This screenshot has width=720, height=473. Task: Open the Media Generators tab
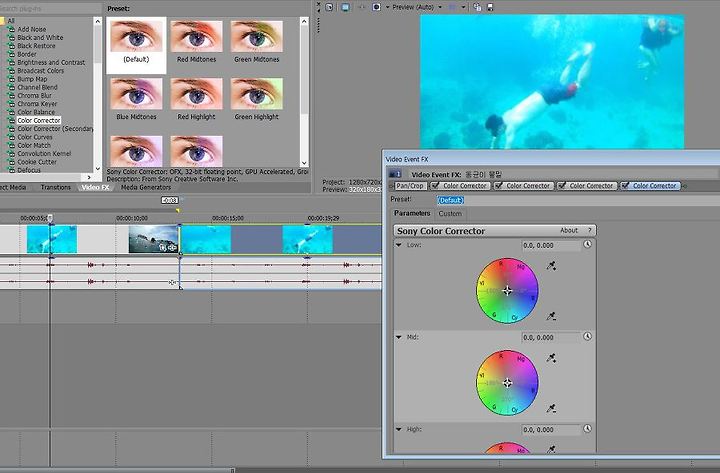[146, 187]
